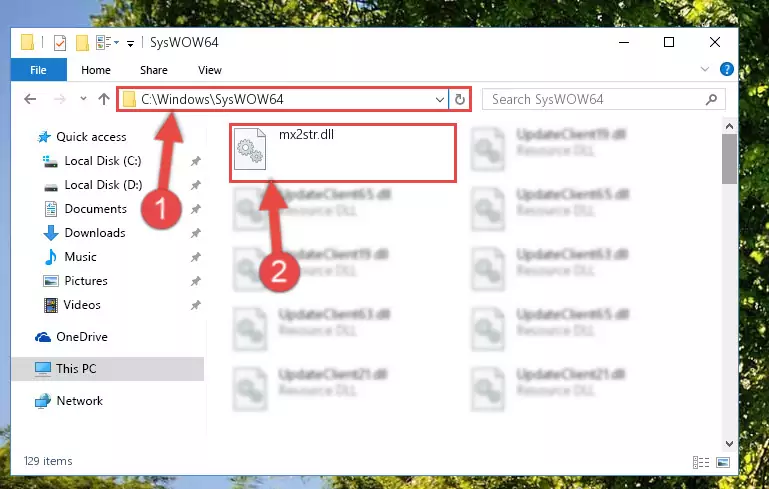Screen dimensions: 769x489
Task: Open Local Disk (C:) in sidebar
Action: [103, 161]
